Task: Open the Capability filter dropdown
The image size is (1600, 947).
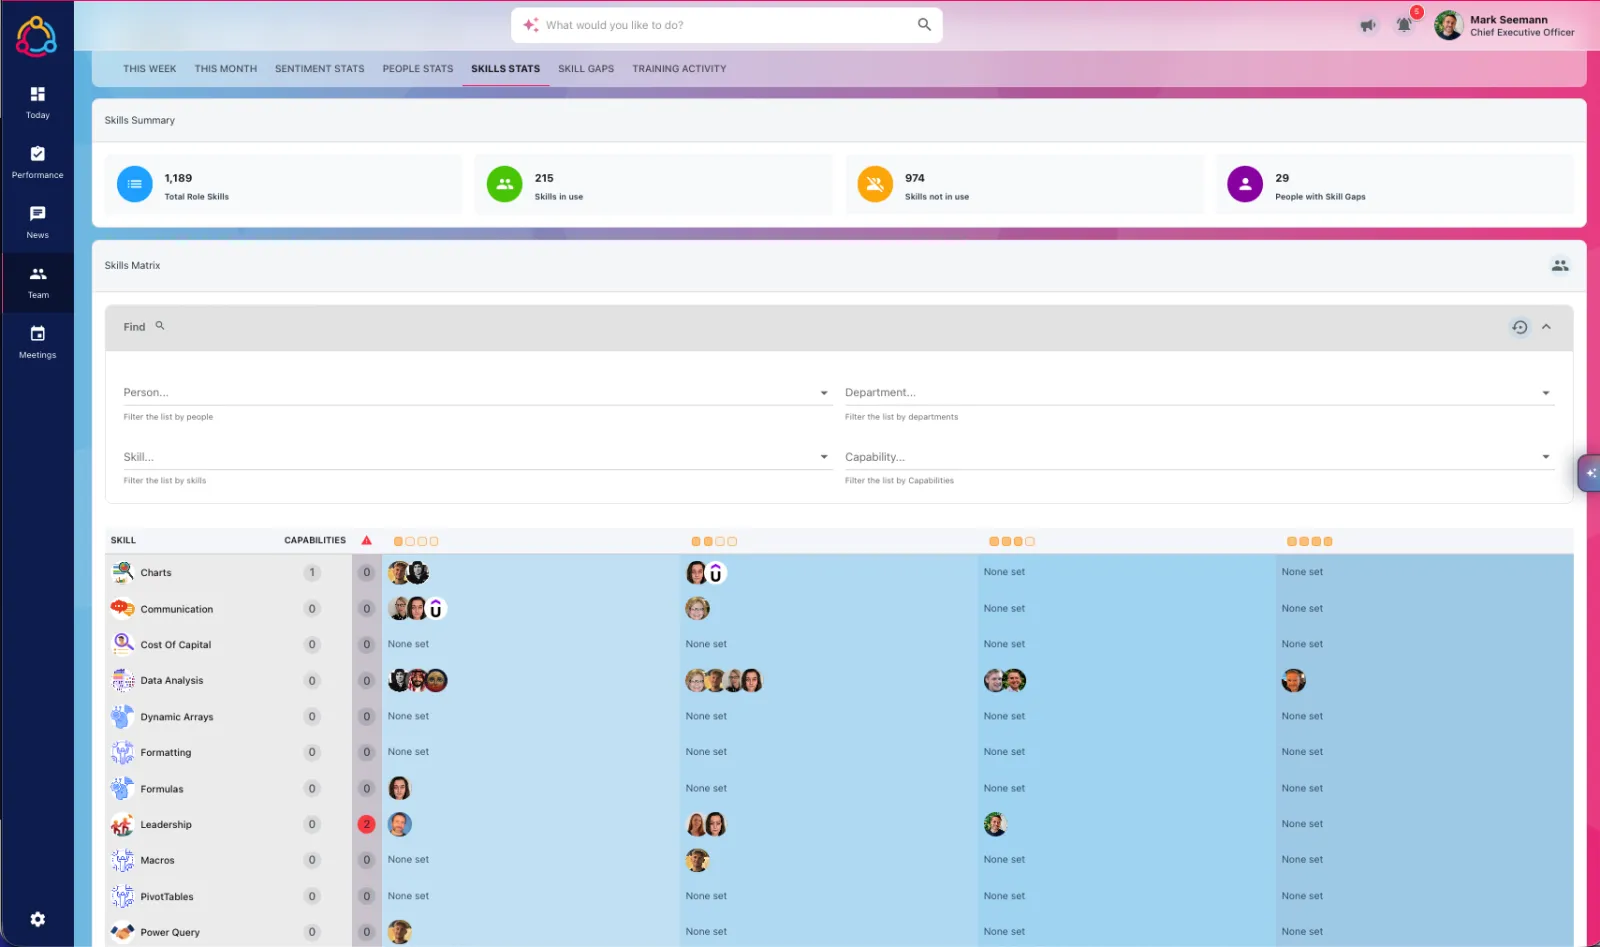Action: [1198, 457]
